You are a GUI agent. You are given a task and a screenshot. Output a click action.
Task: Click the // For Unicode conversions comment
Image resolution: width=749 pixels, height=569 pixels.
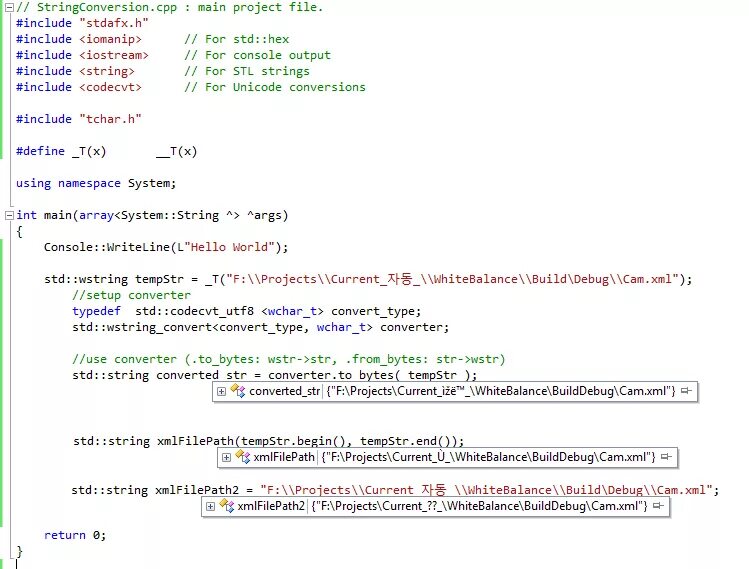[x=275, y=87]
